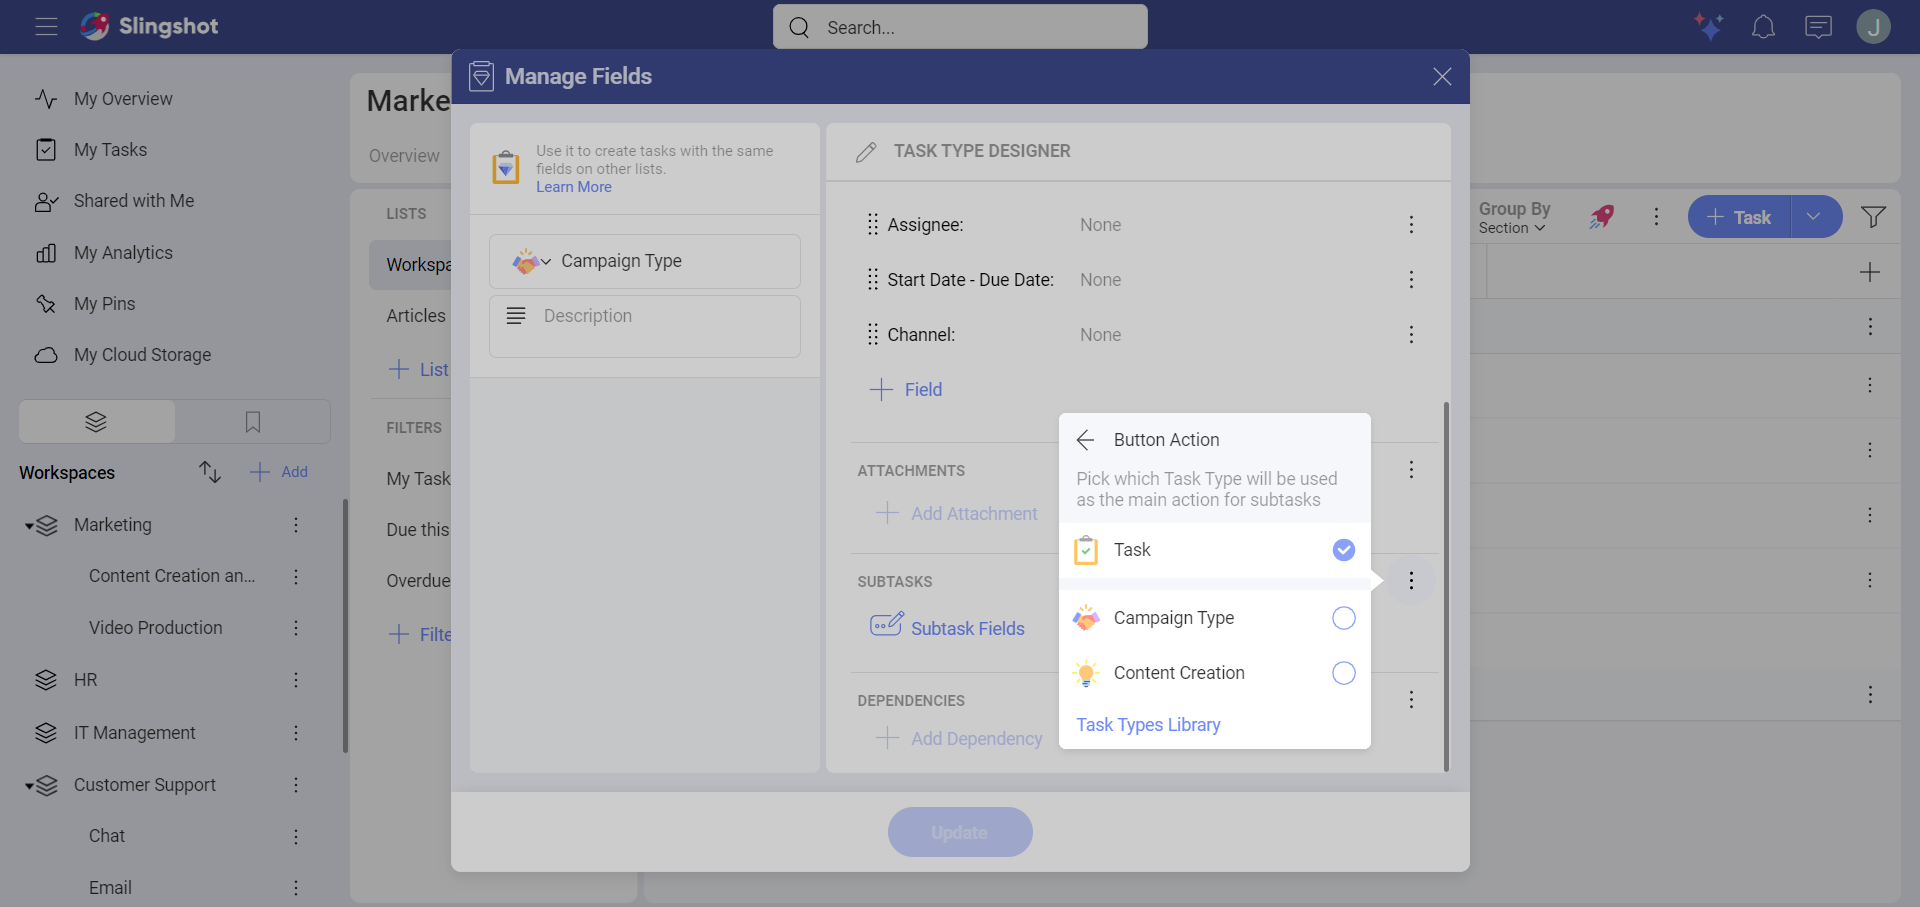Image resolution: width=1920 pixels, height=907 pixels.
Task: Open Subtask Fields
Action: [948, 628]
